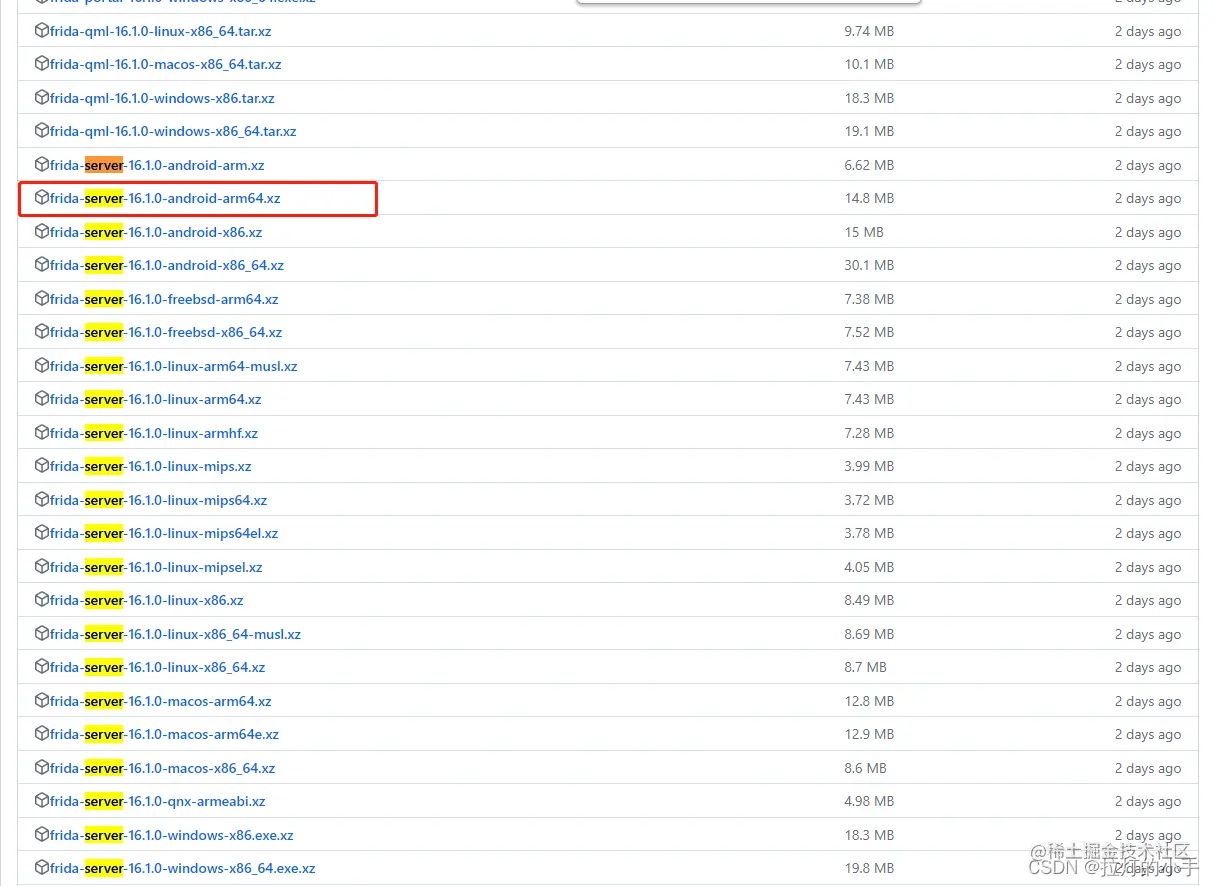This screenshot has width=1215, height=886.
Task: Download frida-server-16.1.0-macos-arm64.xz
Action: tap(161, 701)
